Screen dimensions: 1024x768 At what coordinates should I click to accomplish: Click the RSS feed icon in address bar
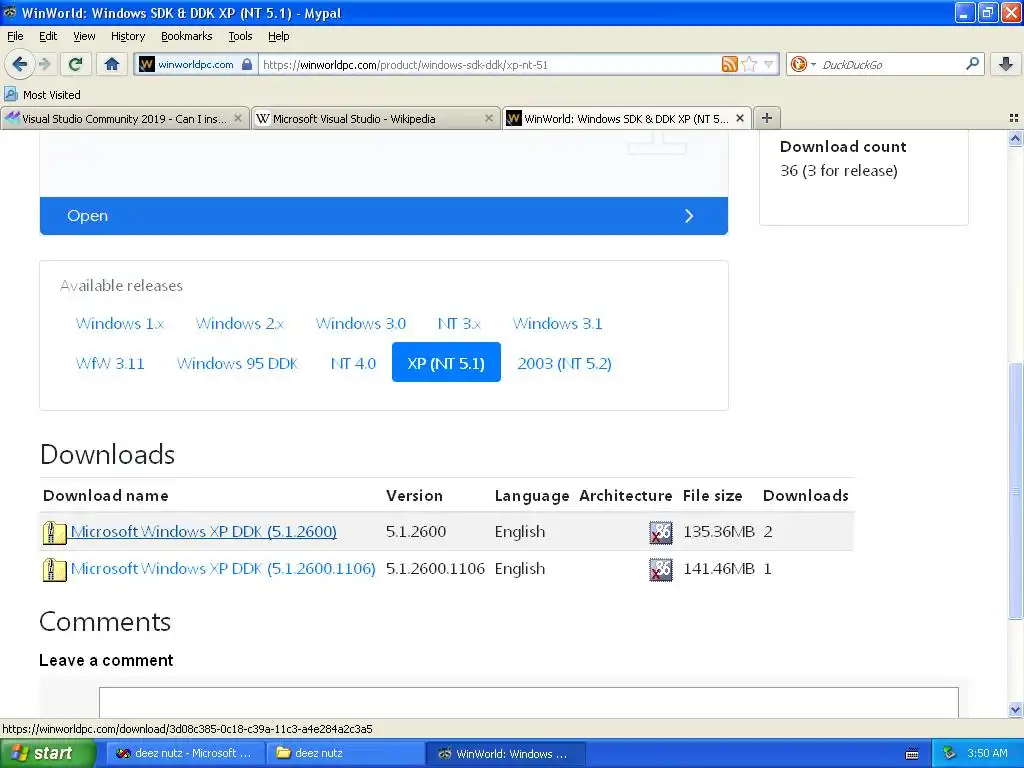(729, 64)
